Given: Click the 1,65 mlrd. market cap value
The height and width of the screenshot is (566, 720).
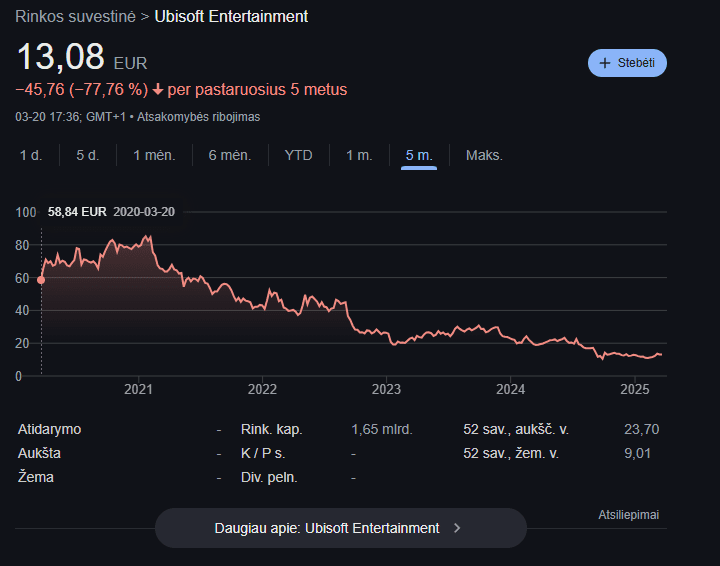Looking at the screenshot, I should pos(382,429).
